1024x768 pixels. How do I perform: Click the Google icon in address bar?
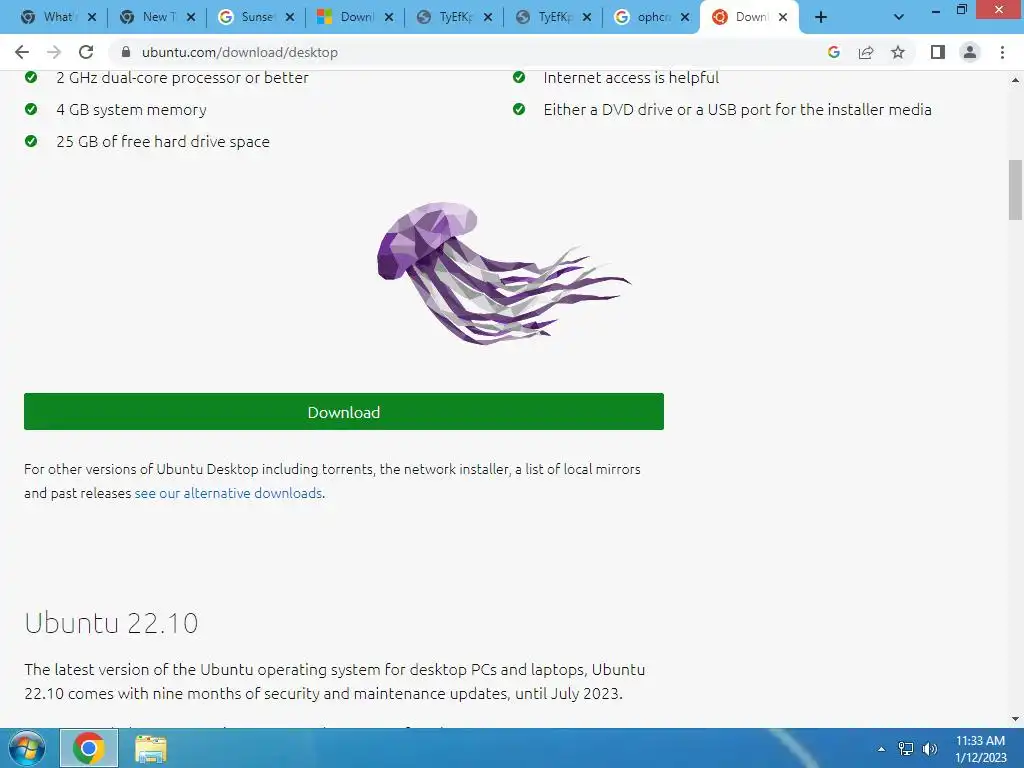(833, 52)
